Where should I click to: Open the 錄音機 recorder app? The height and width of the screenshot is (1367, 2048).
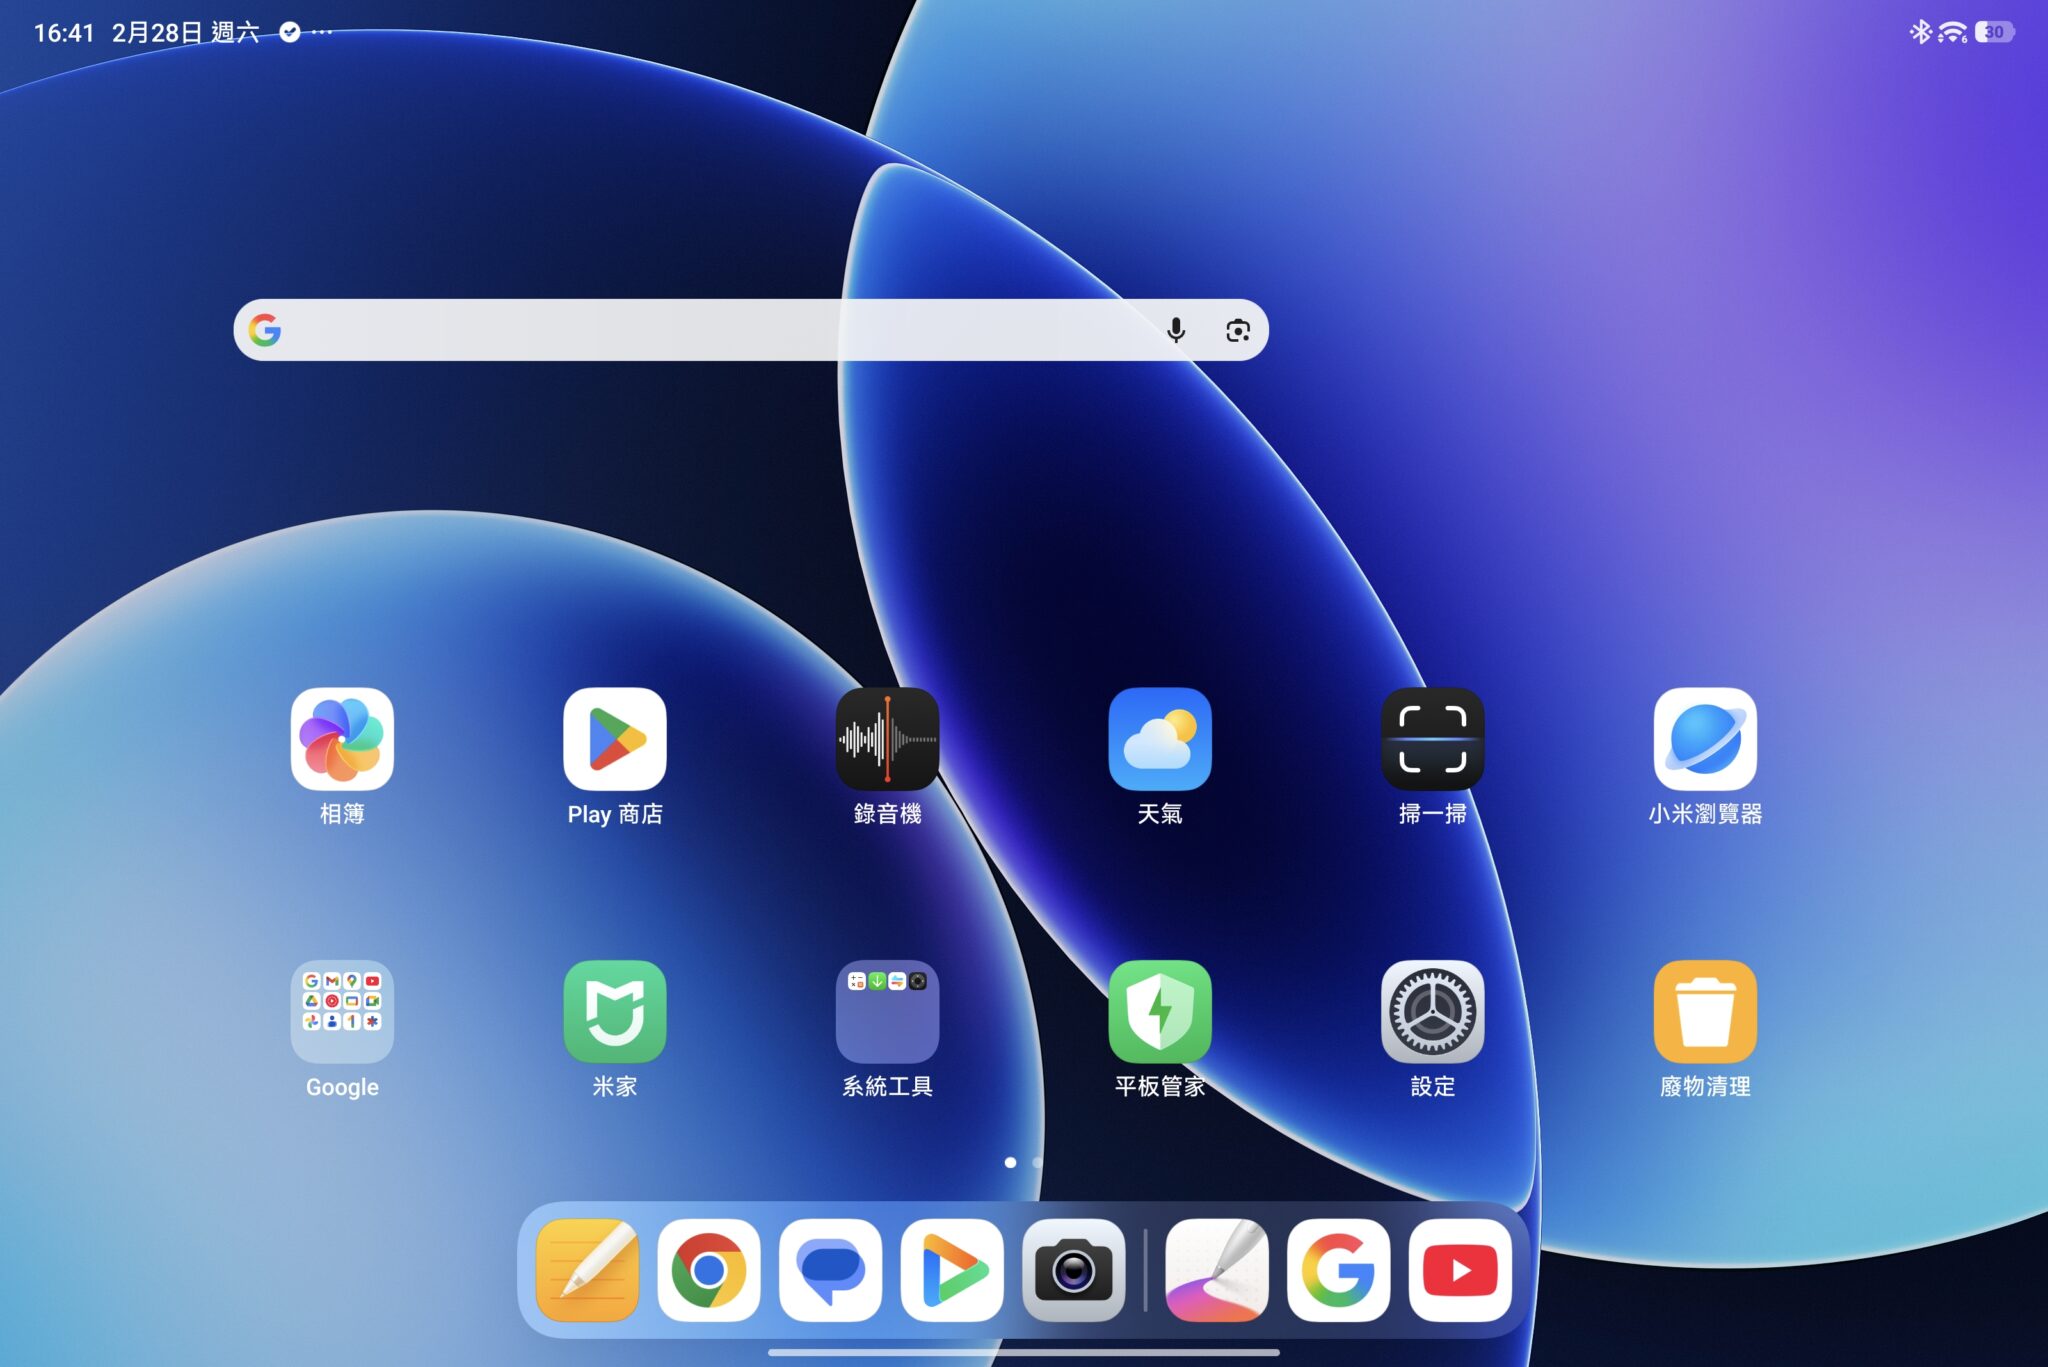point(887,739)
